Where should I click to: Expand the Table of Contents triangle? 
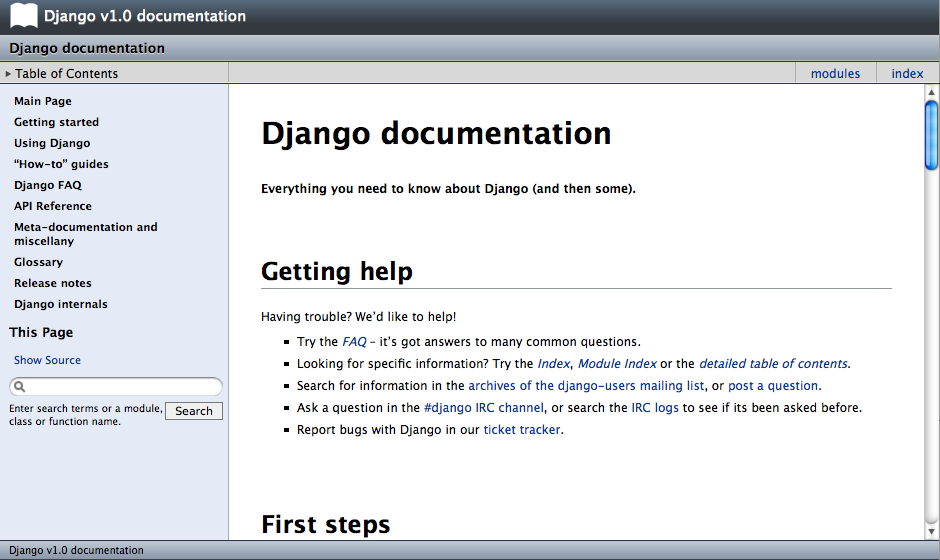[8, 73]
